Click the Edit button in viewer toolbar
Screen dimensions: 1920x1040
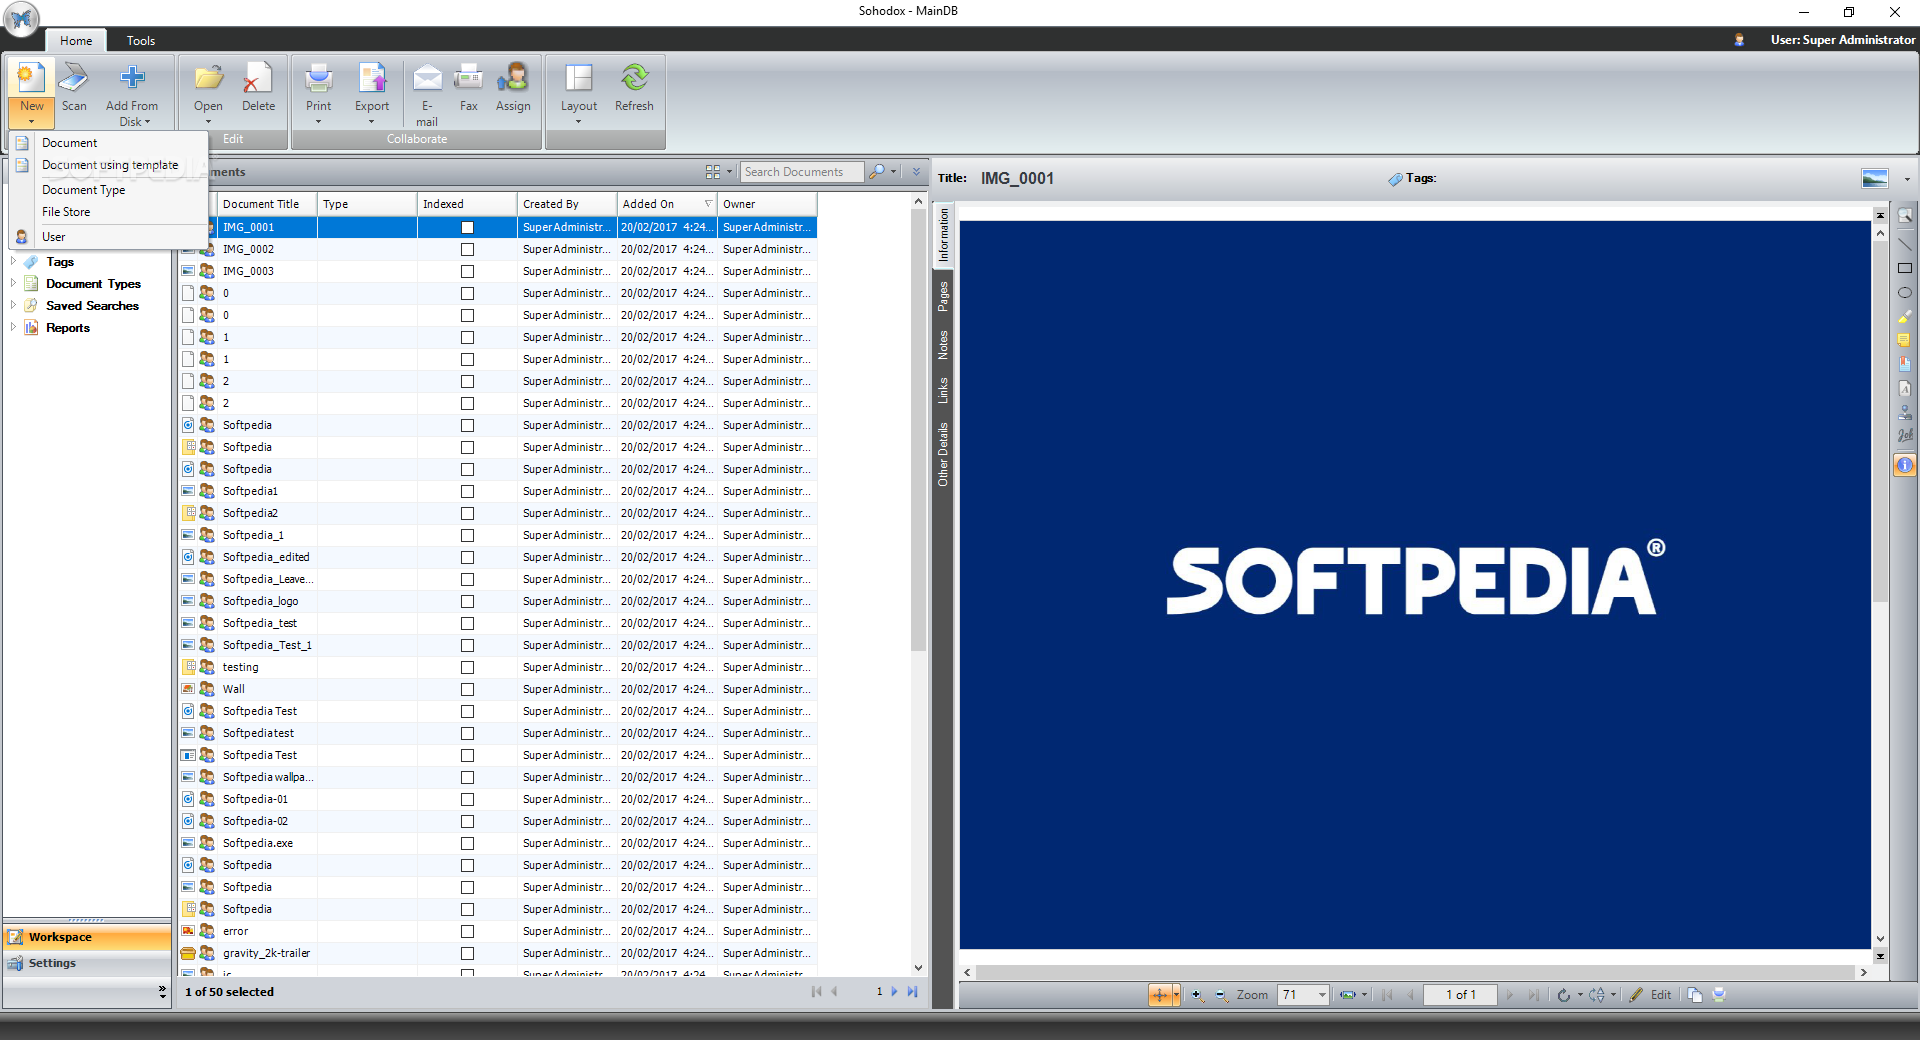[x=1651, y=995]
